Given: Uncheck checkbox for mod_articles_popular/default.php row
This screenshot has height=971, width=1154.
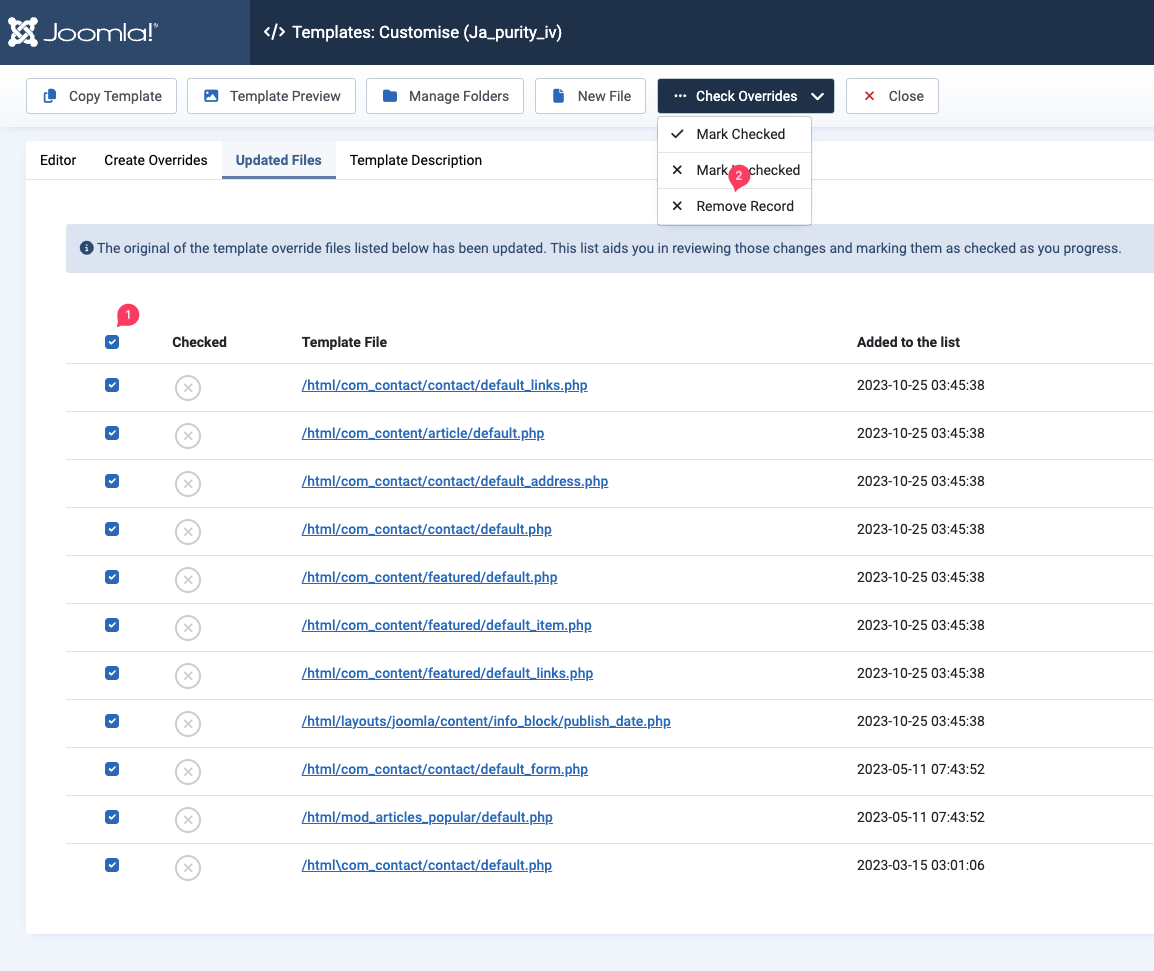Looking at the screenshot, I should [112, 817].
